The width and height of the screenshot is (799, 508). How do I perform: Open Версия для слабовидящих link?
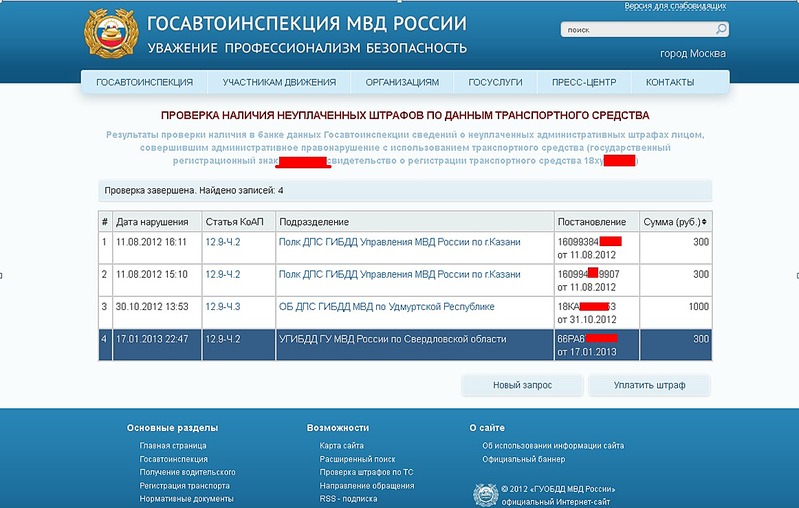(x=675, y=6)
